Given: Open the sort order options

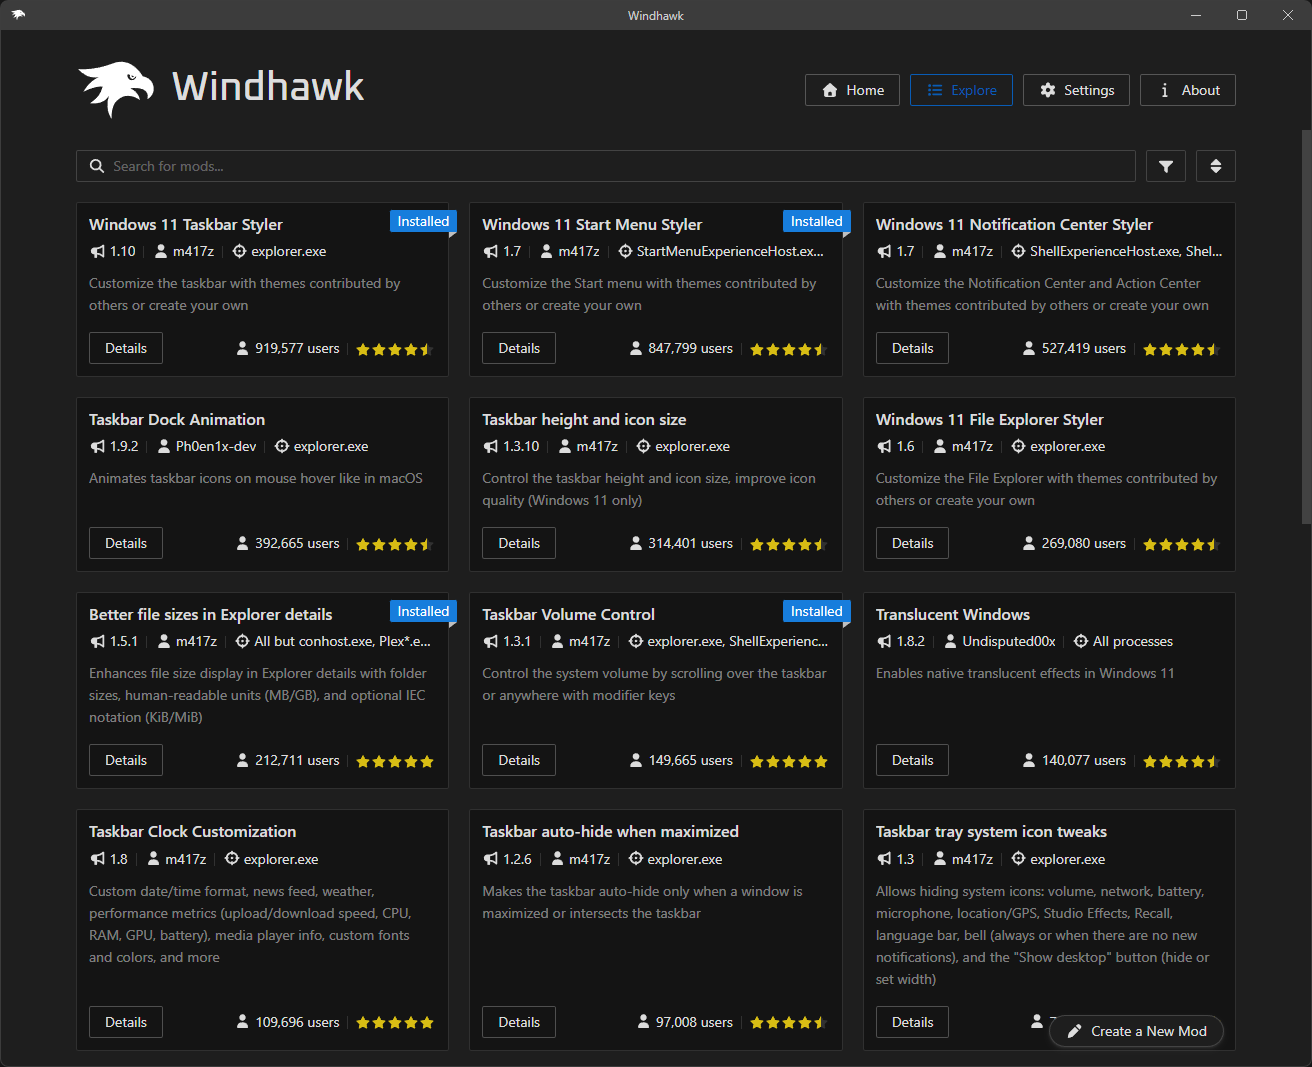Looking at the screenshot, I should click(1216, 166).
